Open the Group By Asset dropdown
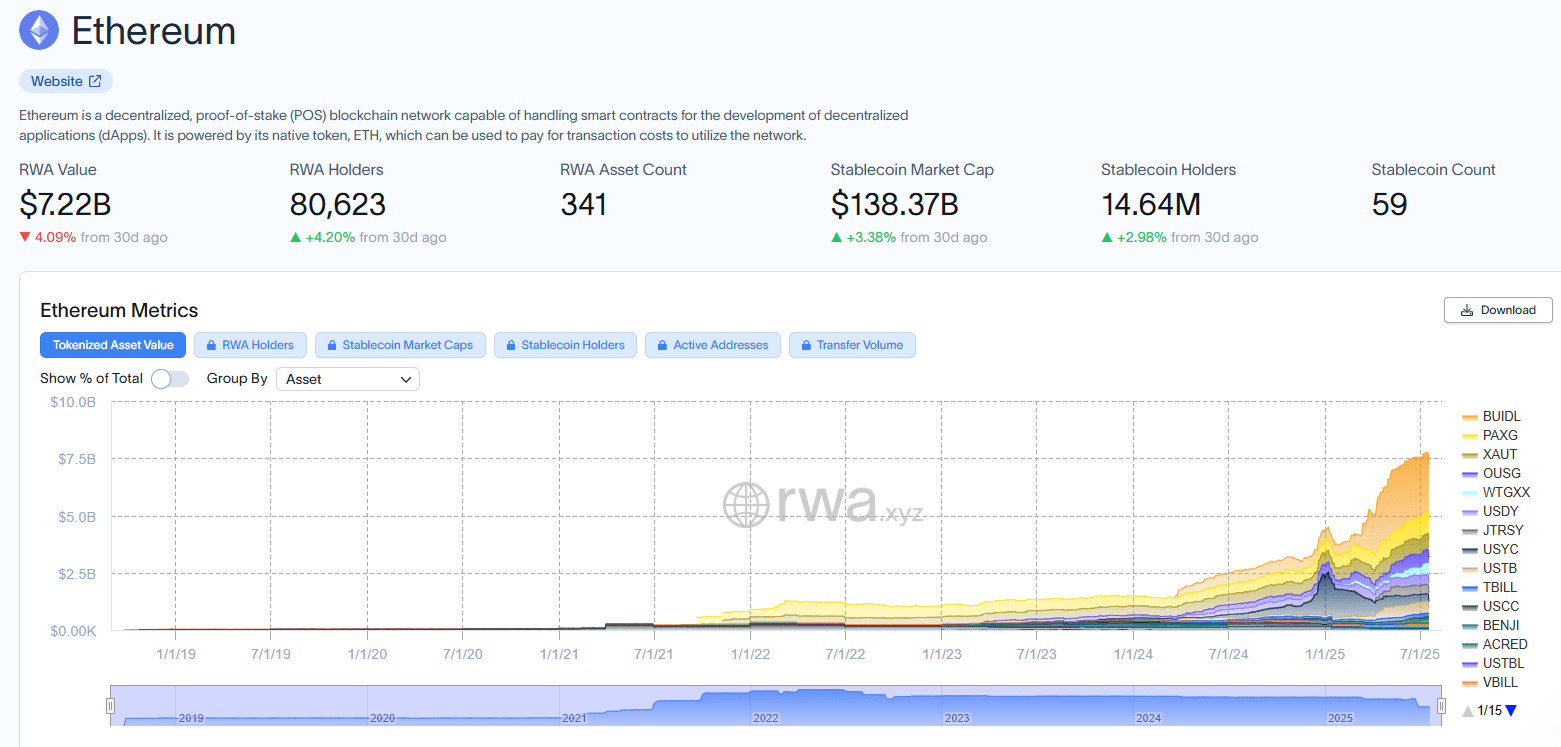 point(347,379)
